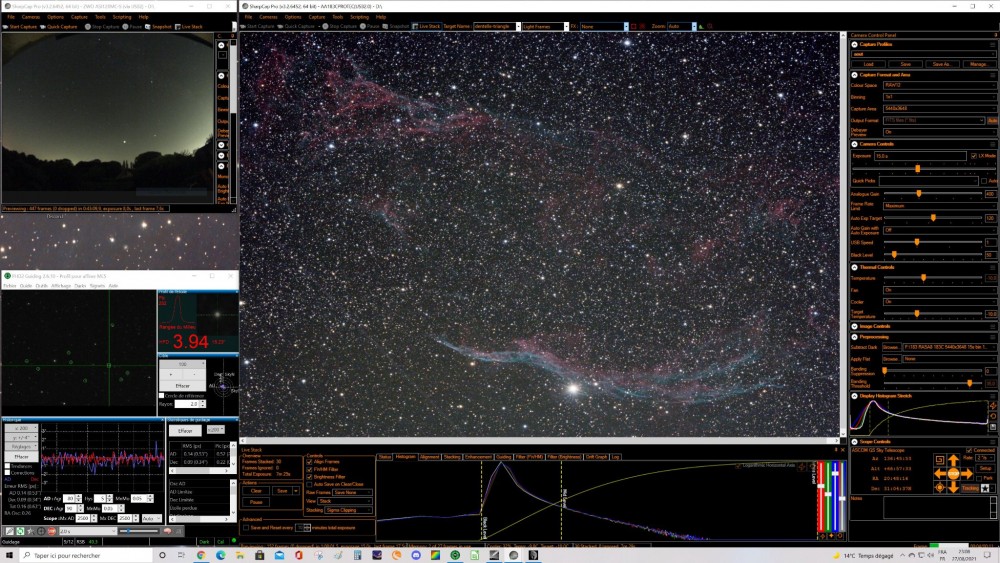This screenshot has width=1000, height=563.
Task: Click the Analogue Gain slider
Action: 934,193
